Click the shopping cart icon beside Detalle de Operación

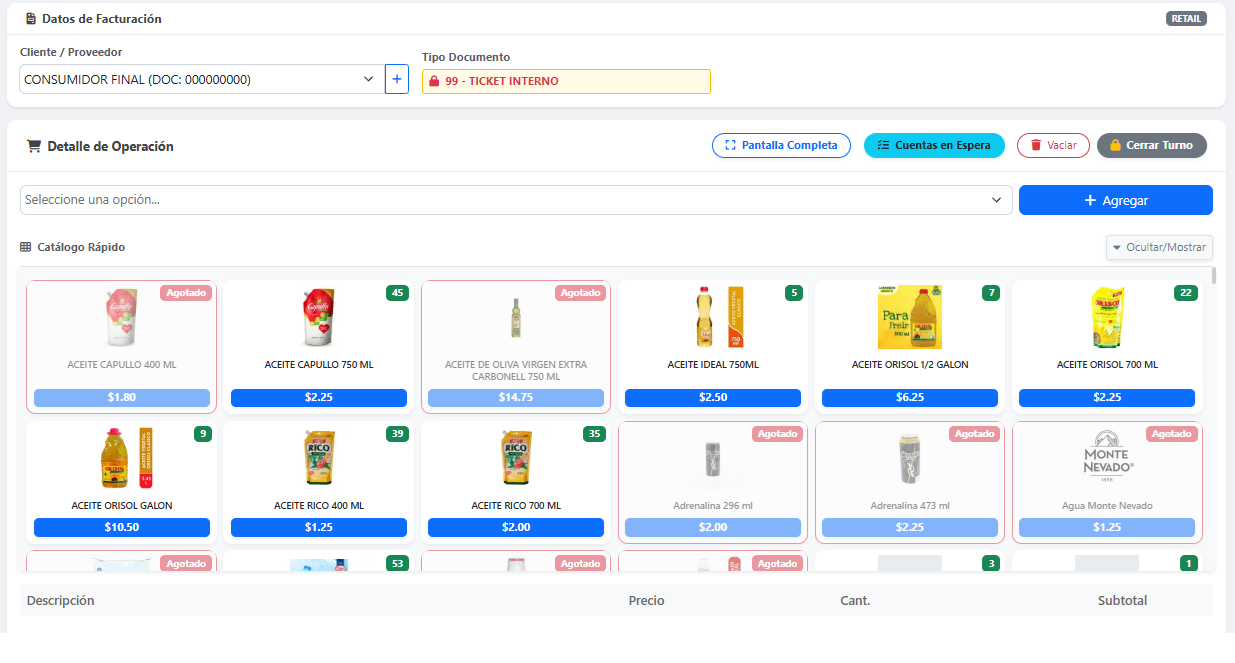tap(34, 146)
